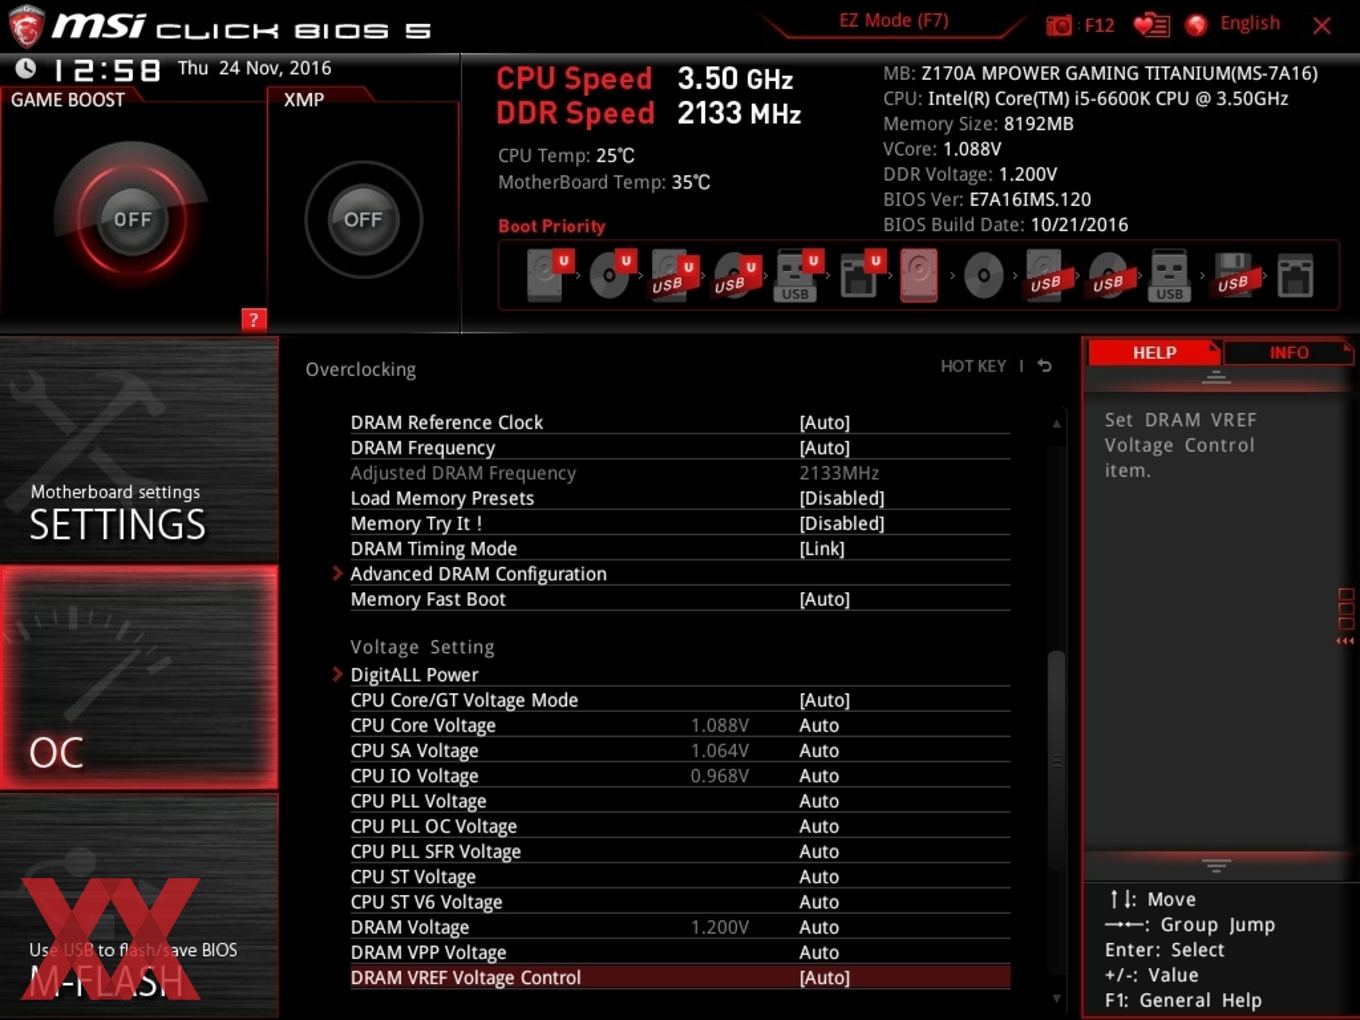Click the CPU PLL SFR Voltage Auto field
This screenshot has width=1360, height=1020.
[819, 852]
